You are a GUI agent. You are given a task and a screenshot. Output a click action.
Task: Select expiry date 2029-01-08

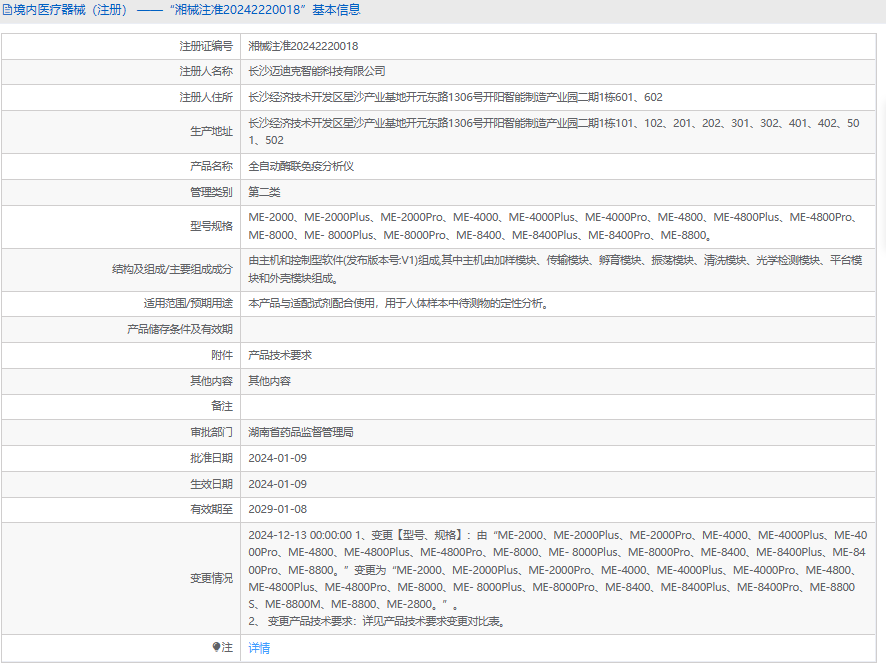(x=277, y=509)
